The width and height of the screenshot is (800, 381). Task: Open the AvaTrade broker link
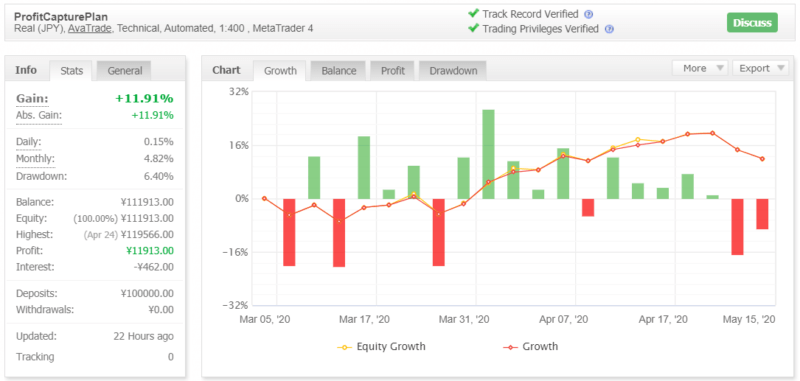point(90,29)
